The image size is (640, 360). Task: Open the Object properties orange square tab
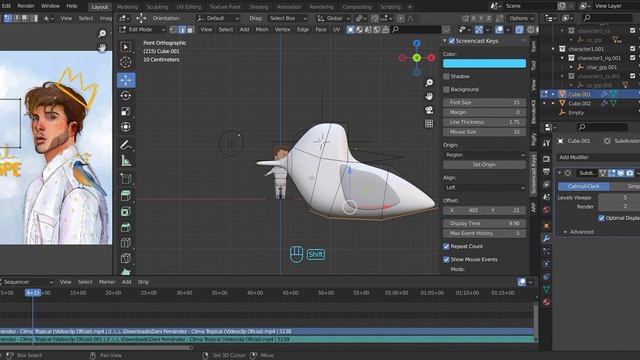click(547, 226)
